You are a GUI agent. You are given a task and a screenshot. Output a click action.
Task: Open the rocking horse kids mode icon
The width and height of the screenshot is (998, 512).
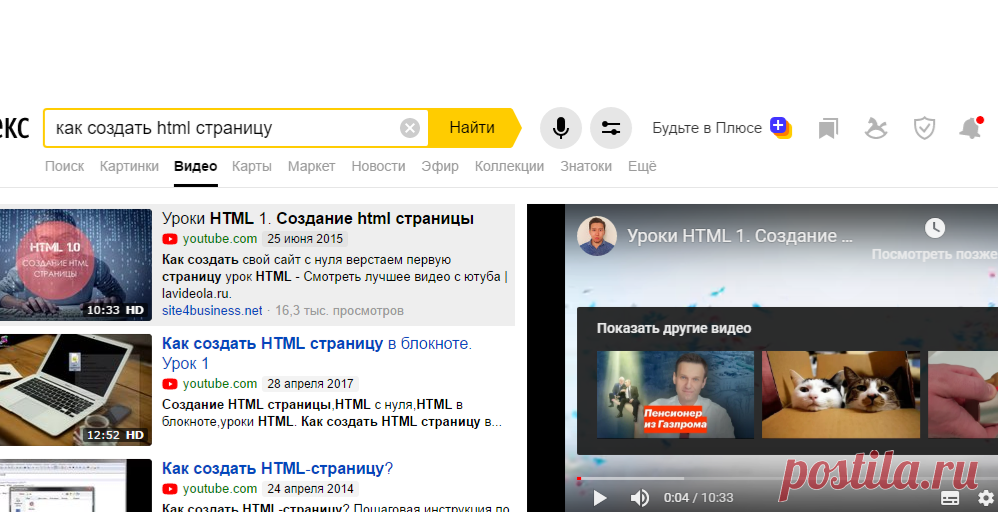pos(876,128)
